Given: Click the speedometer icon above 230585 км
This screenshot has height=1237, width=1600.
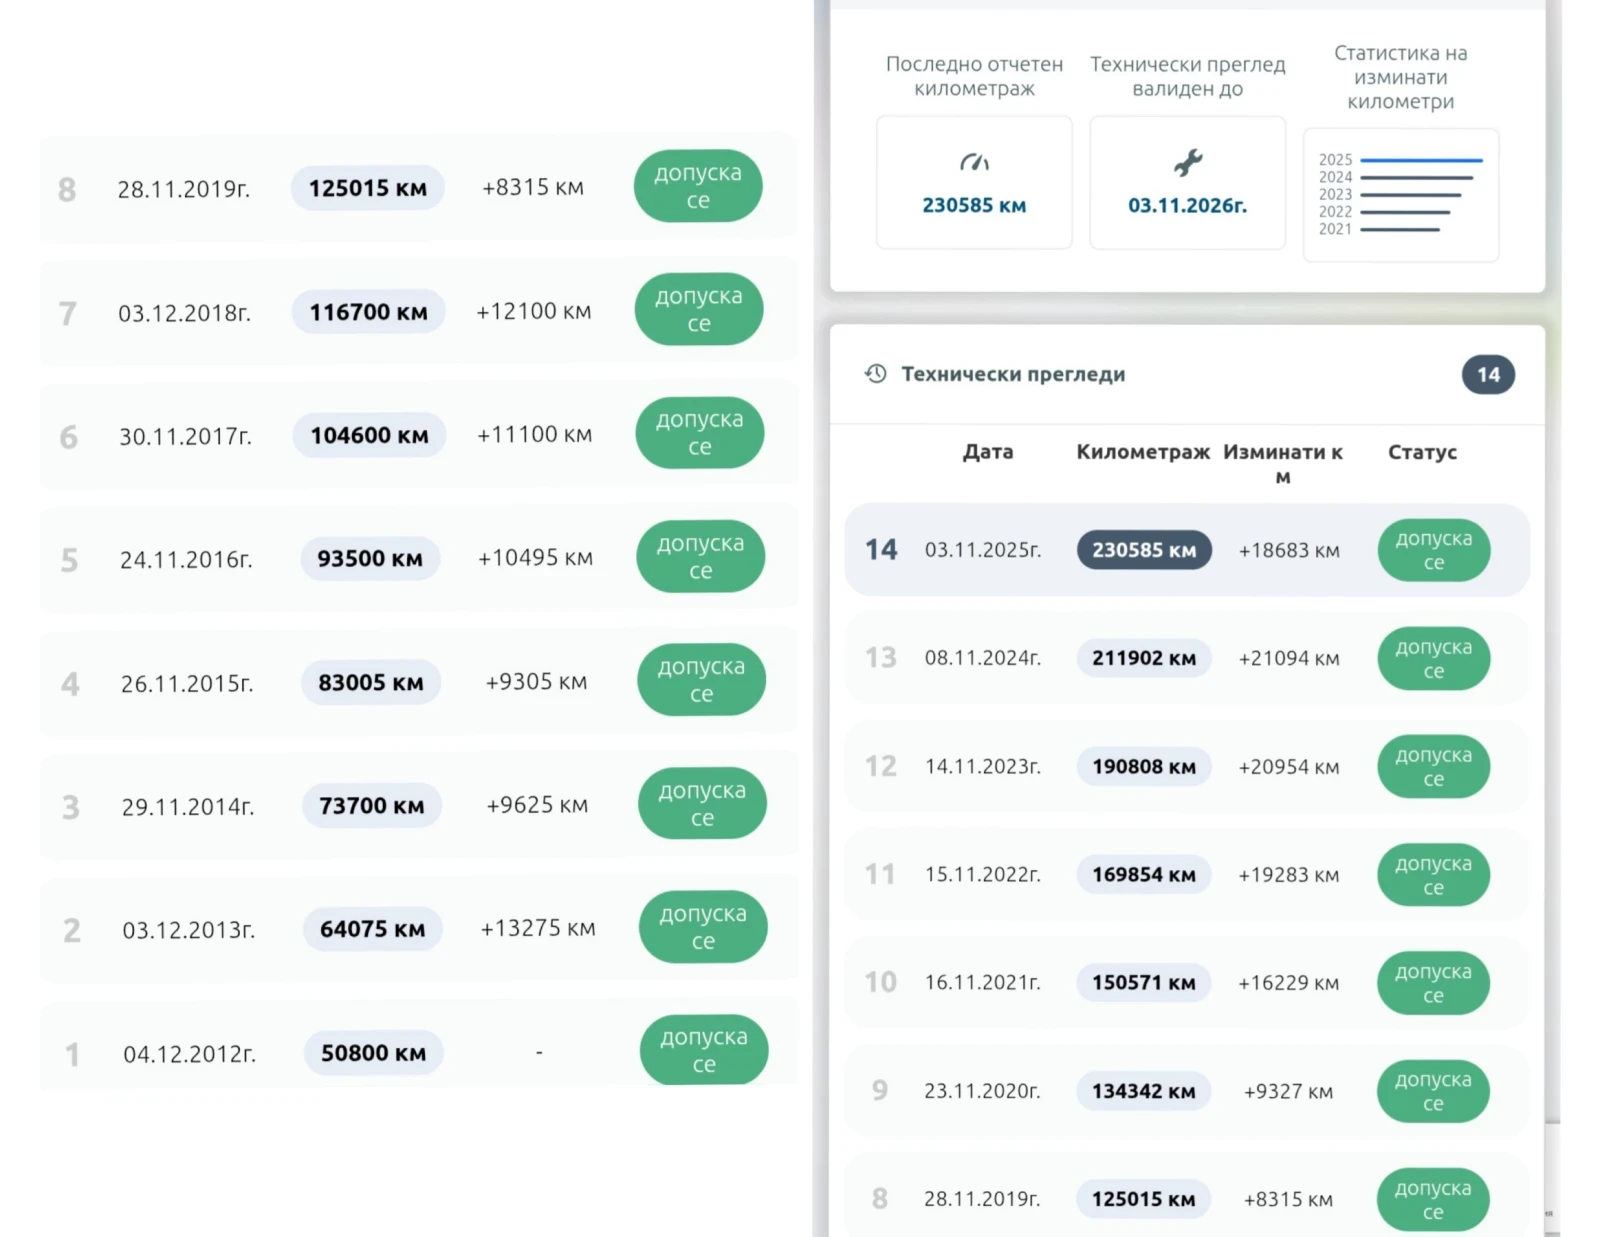Looking at the screenshot, I should click(x=974, y=162).
